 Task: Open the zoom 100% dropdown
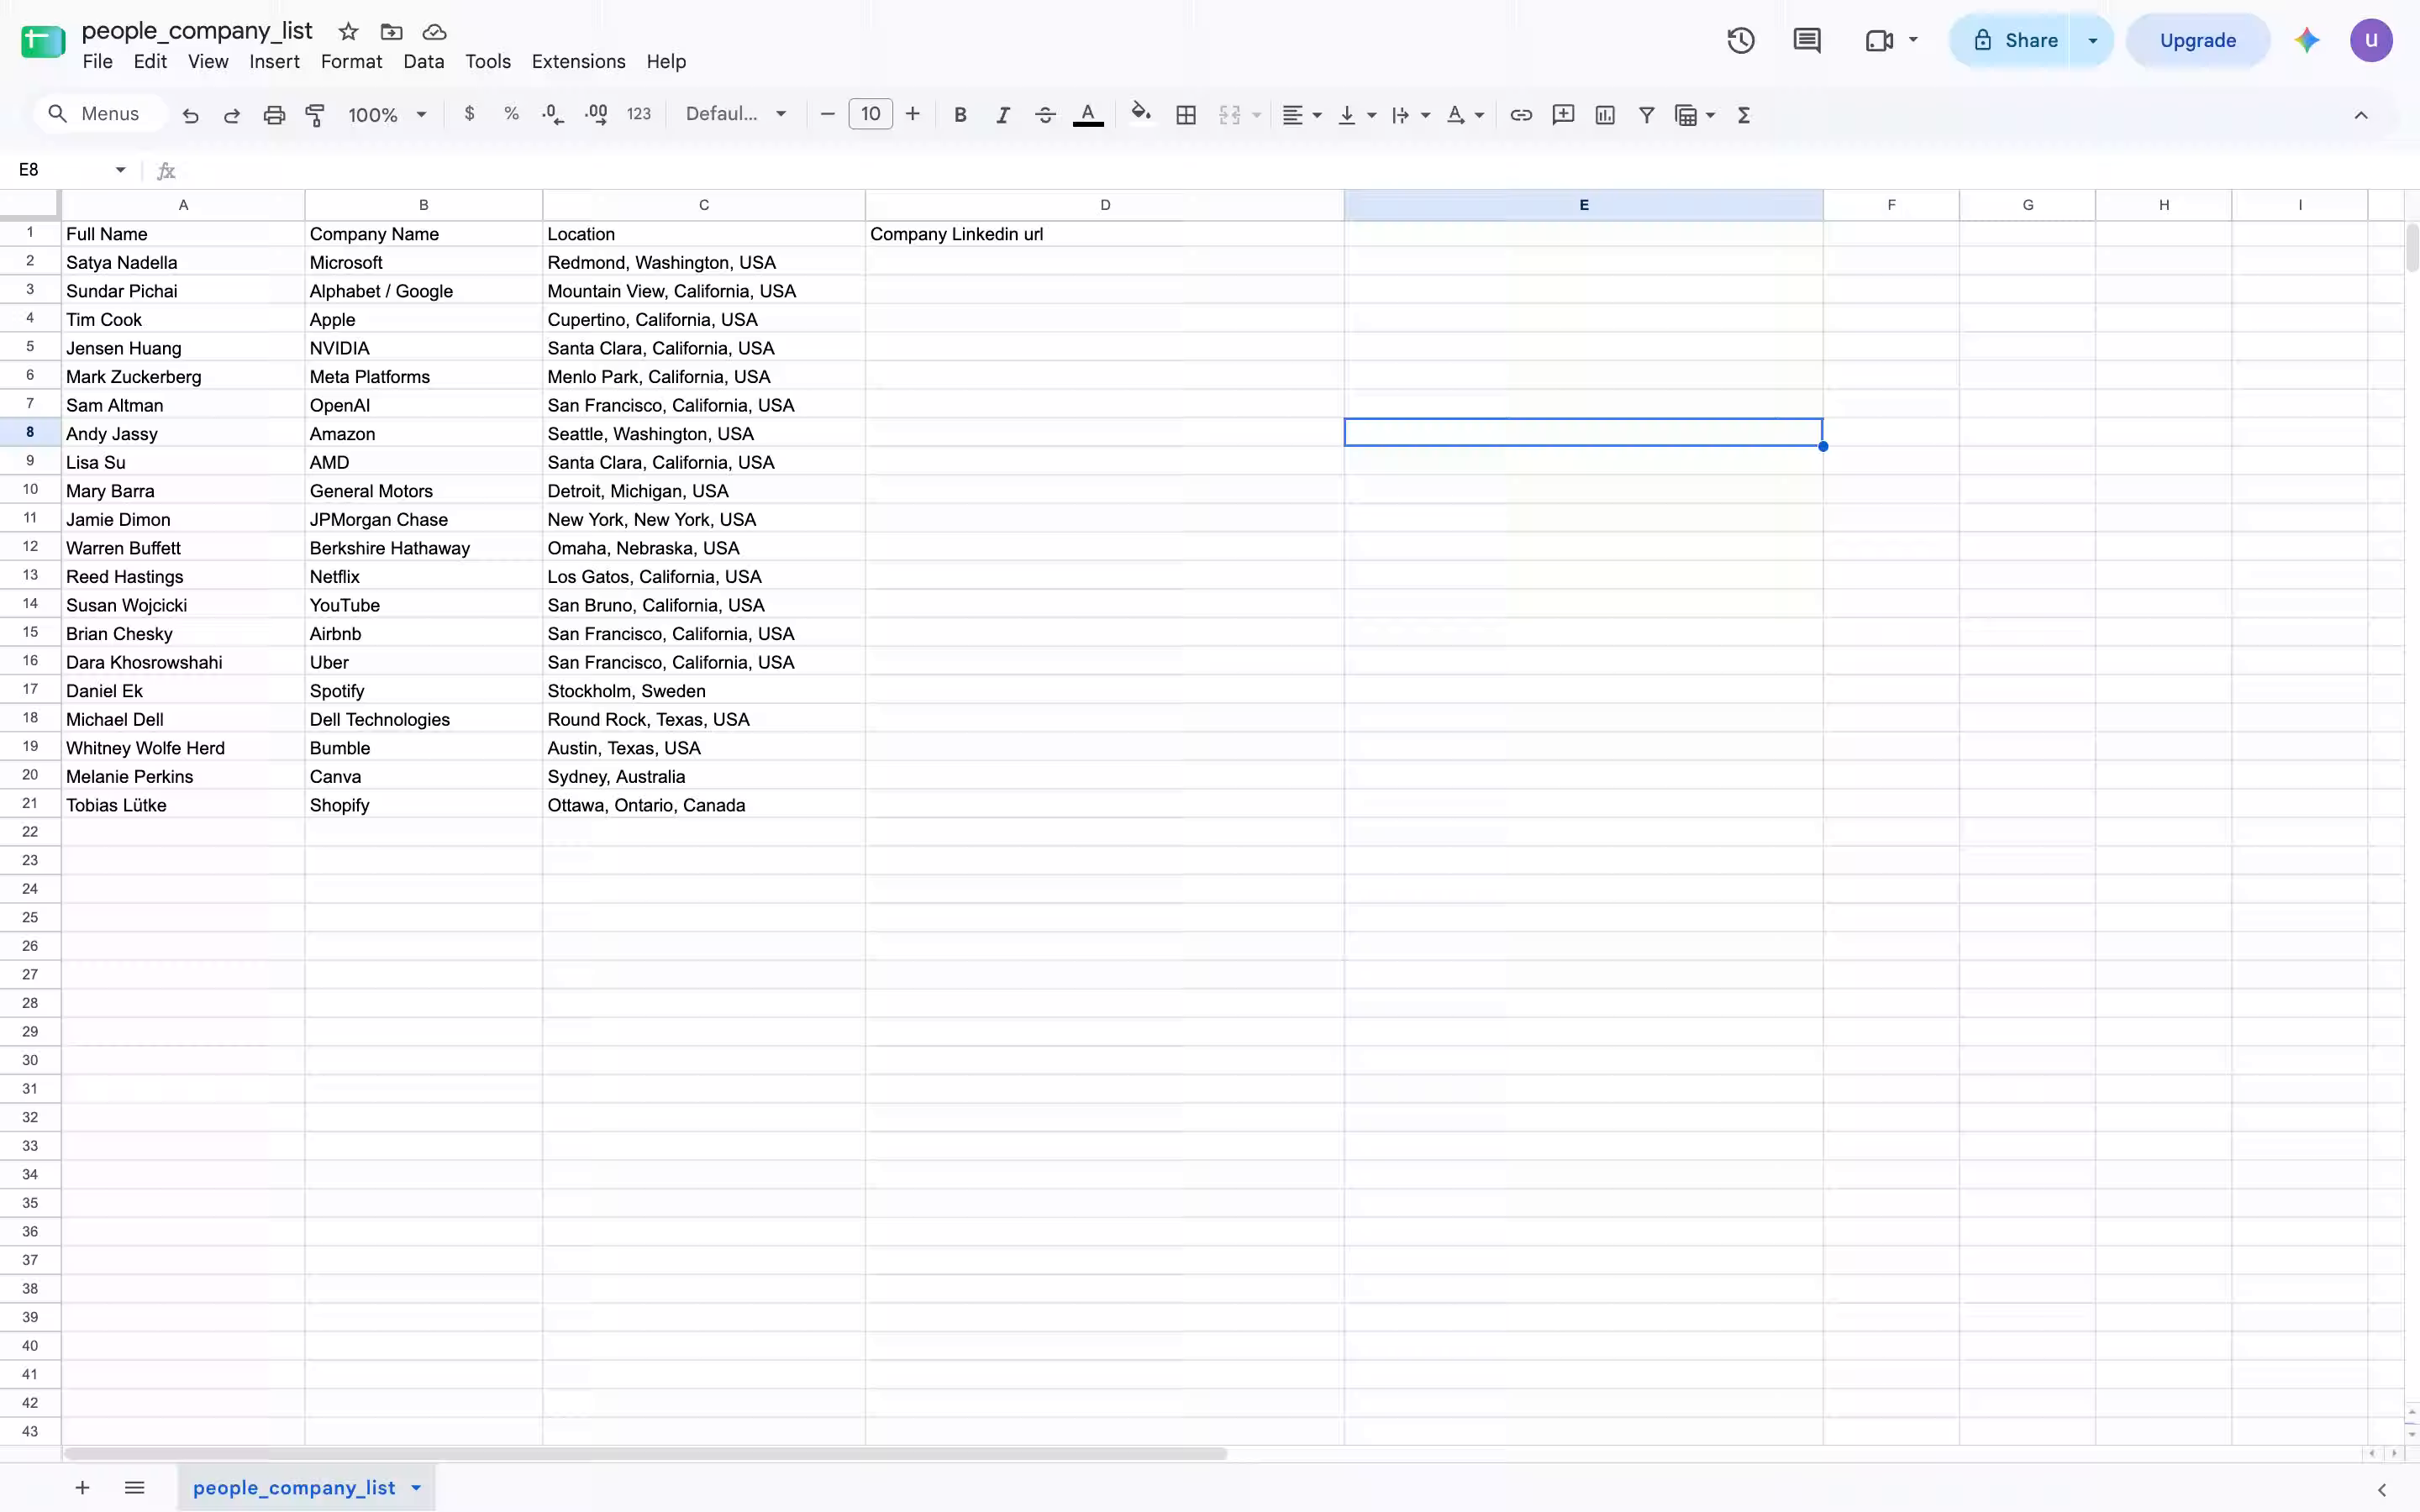(387, 115)
